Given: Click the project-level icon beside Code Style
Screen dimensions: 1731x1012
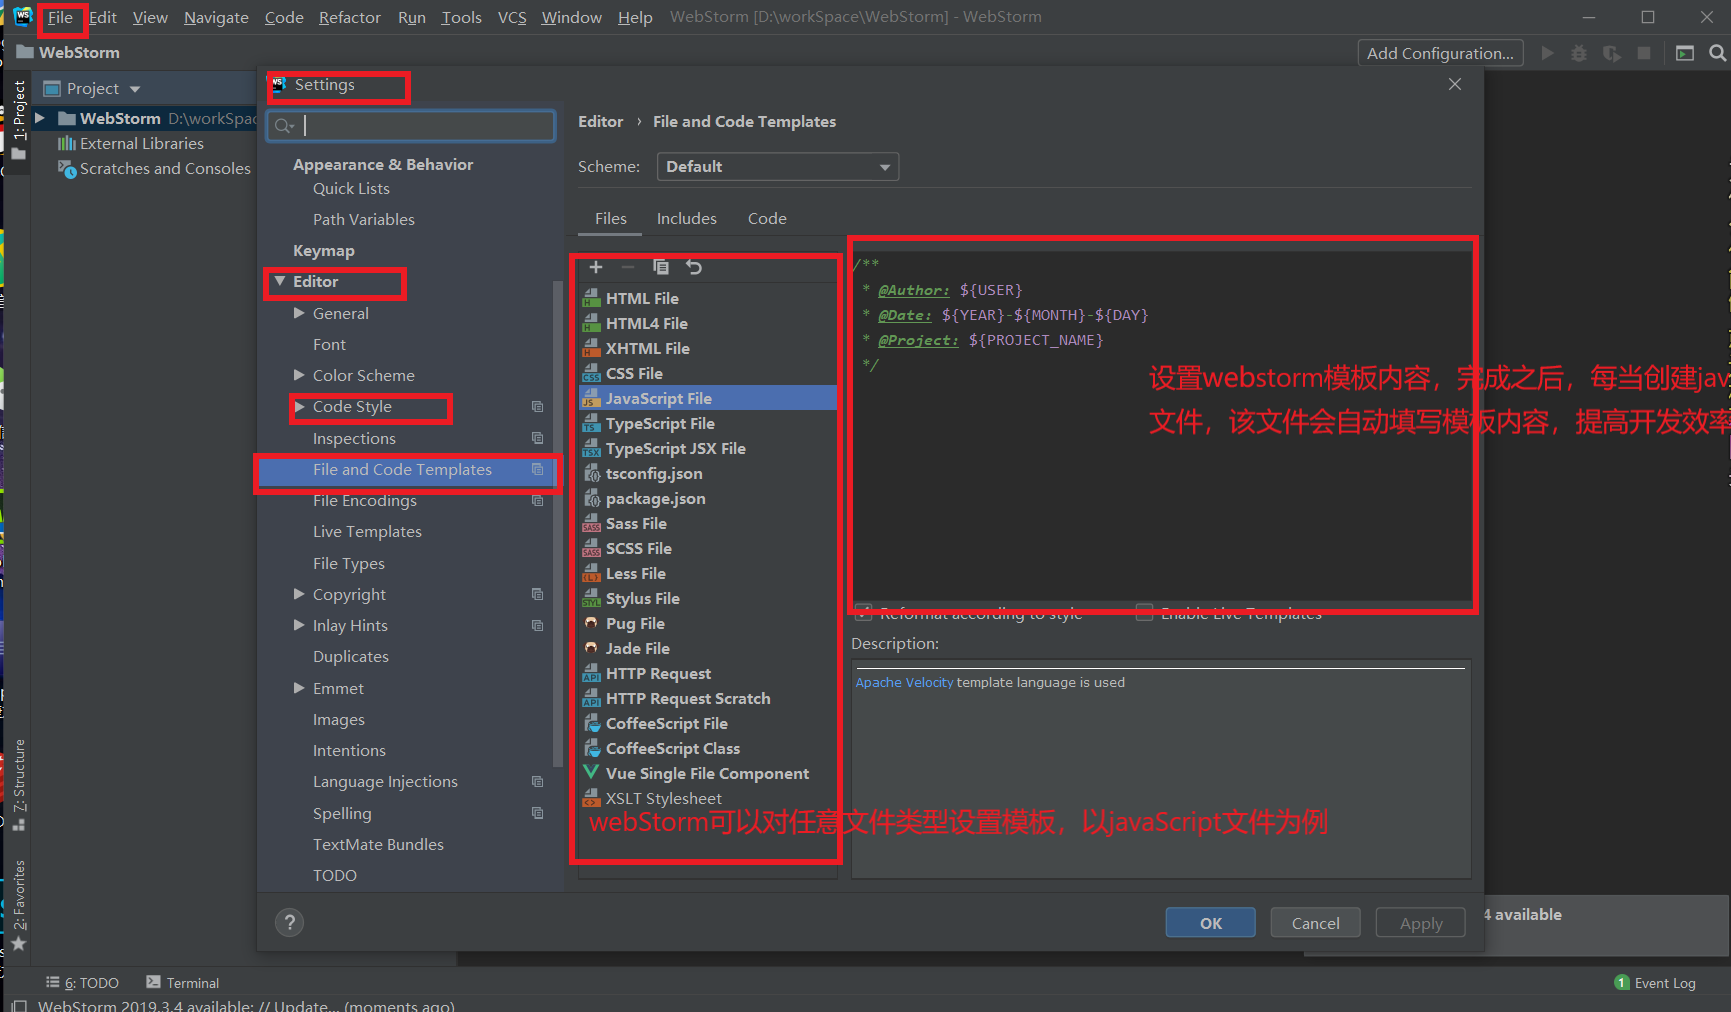Looking at the screenshot, I should [x=537, y=407].
